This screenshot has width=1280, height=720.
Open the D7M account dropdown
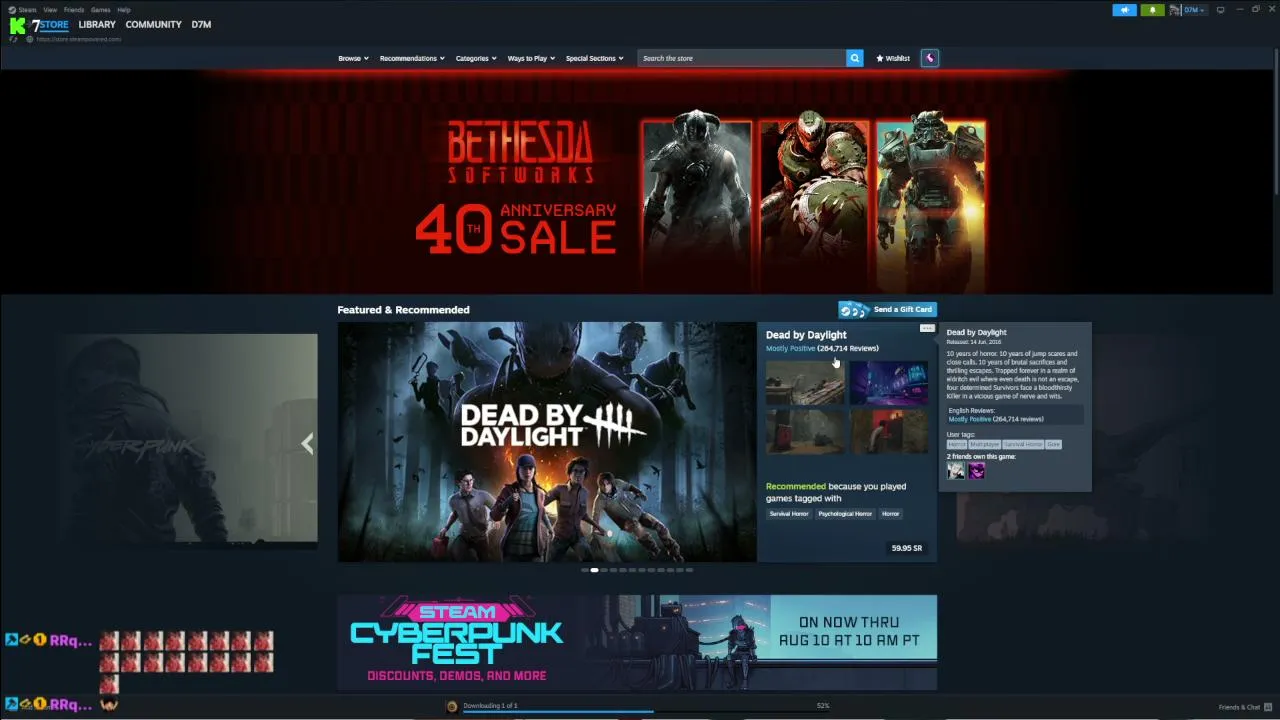click(1194, 10)
